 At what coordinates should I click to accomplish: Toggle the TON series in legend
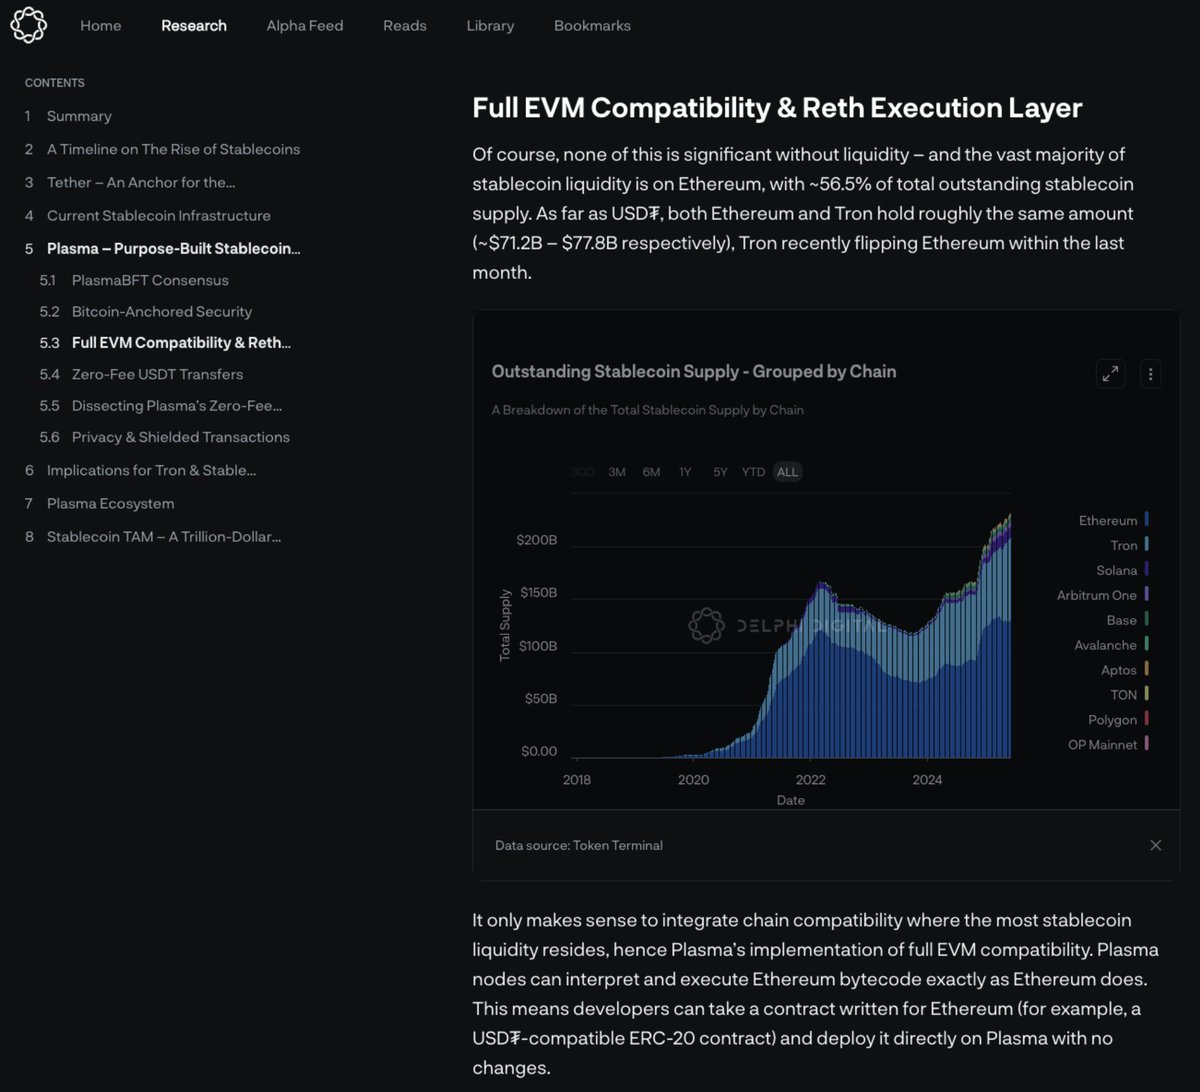coord(1129,694)
